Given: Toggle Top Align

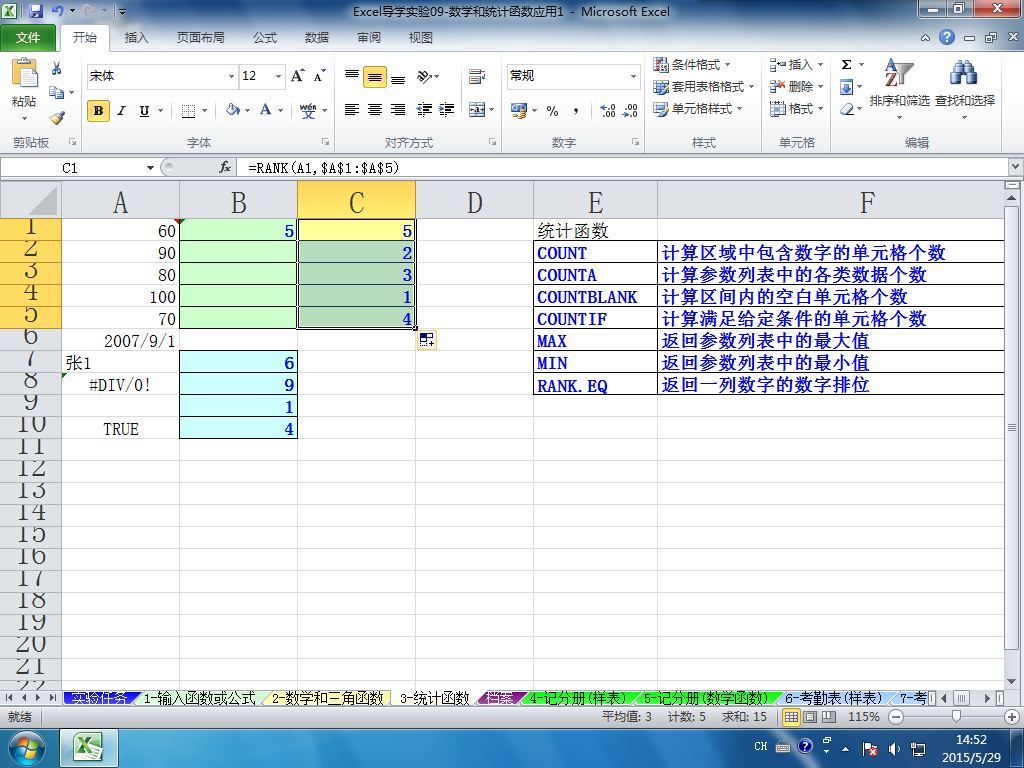Looking at the screenshot, I should coord(351,76).
